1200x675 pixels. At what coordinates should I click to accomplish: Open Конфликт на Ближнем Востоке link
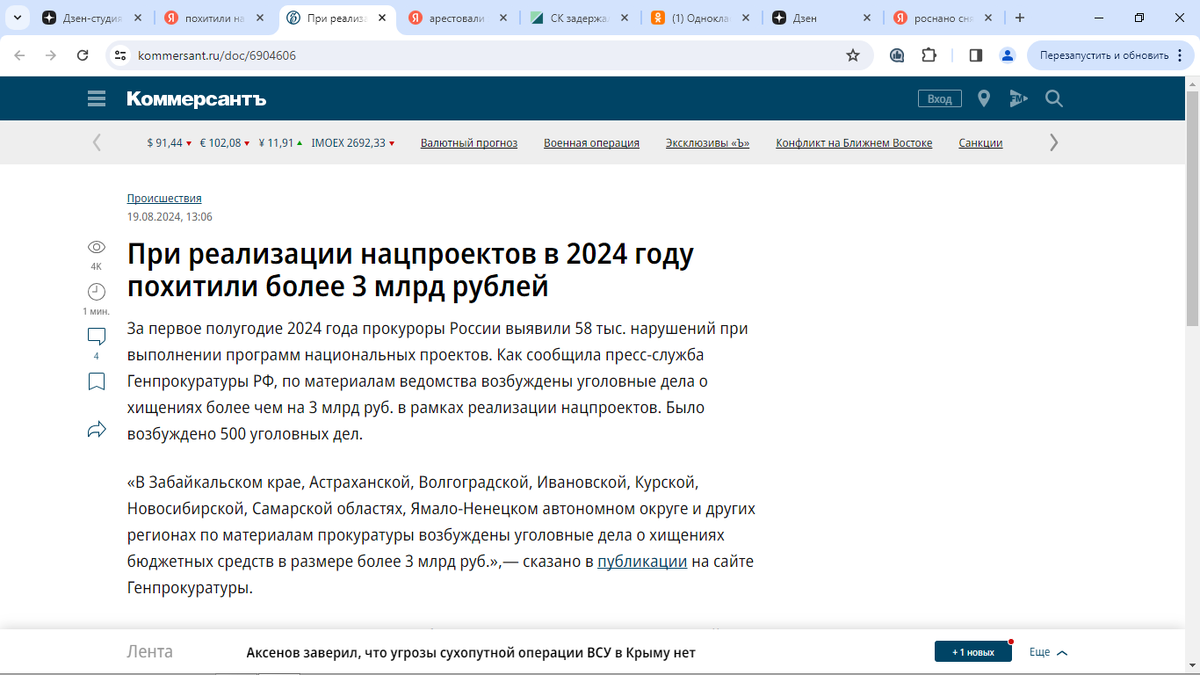pyautogui.click(x=854, y=143)
